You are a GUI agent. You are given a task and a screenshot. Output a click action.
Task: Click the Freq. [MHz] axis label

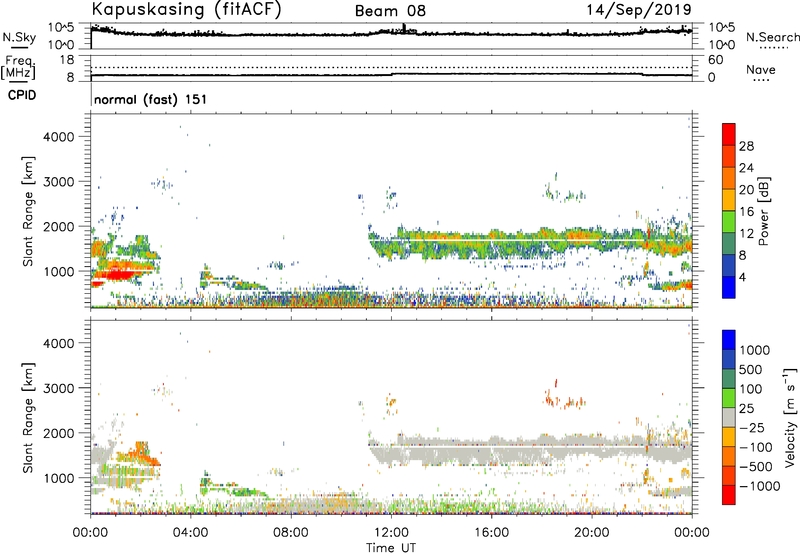18,67
